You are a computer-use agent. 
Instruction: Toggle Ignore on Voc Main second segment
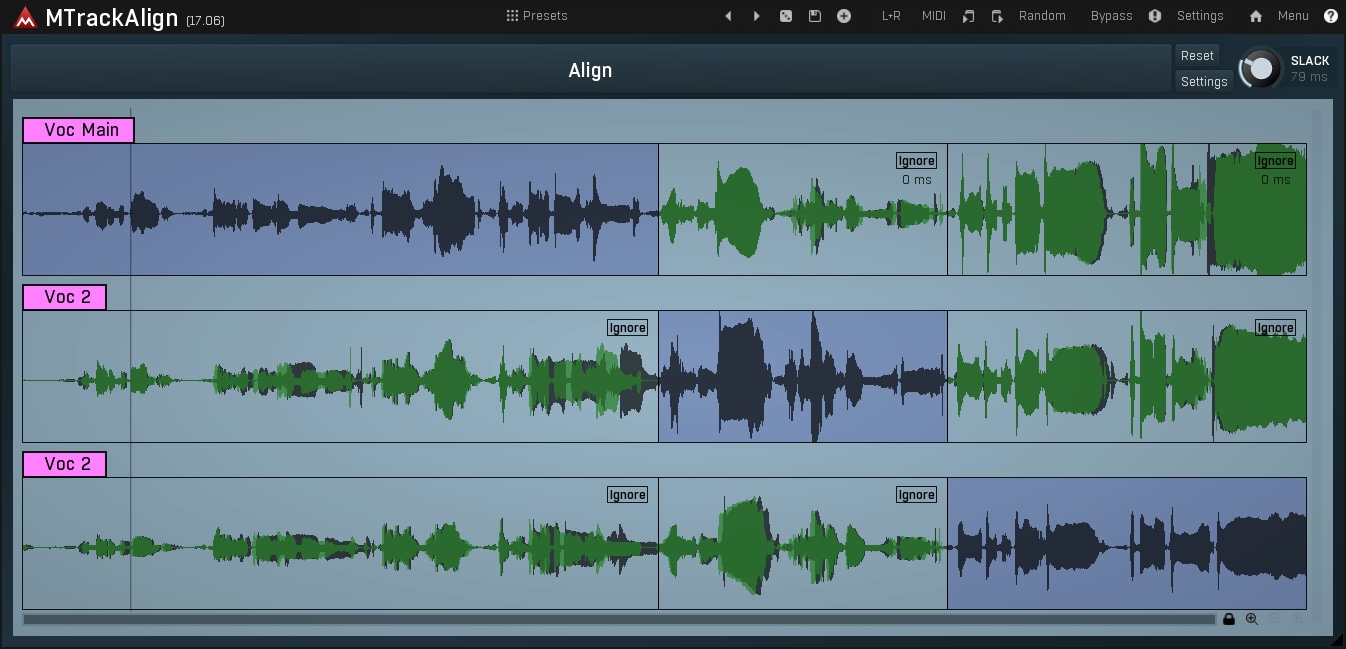[x=916, y=161]
